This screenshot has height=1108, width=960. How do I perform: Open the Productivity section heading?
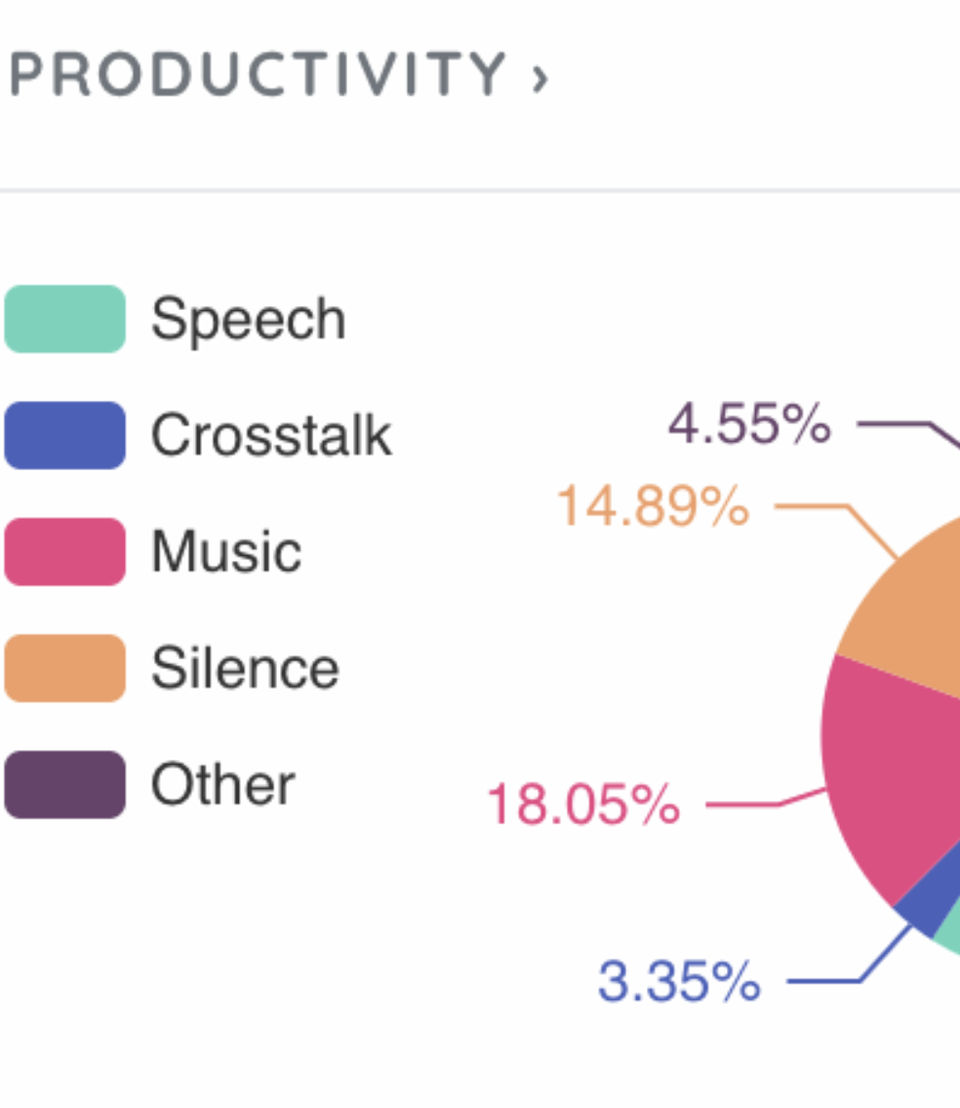pyautogui.click(x=258, y=74)
